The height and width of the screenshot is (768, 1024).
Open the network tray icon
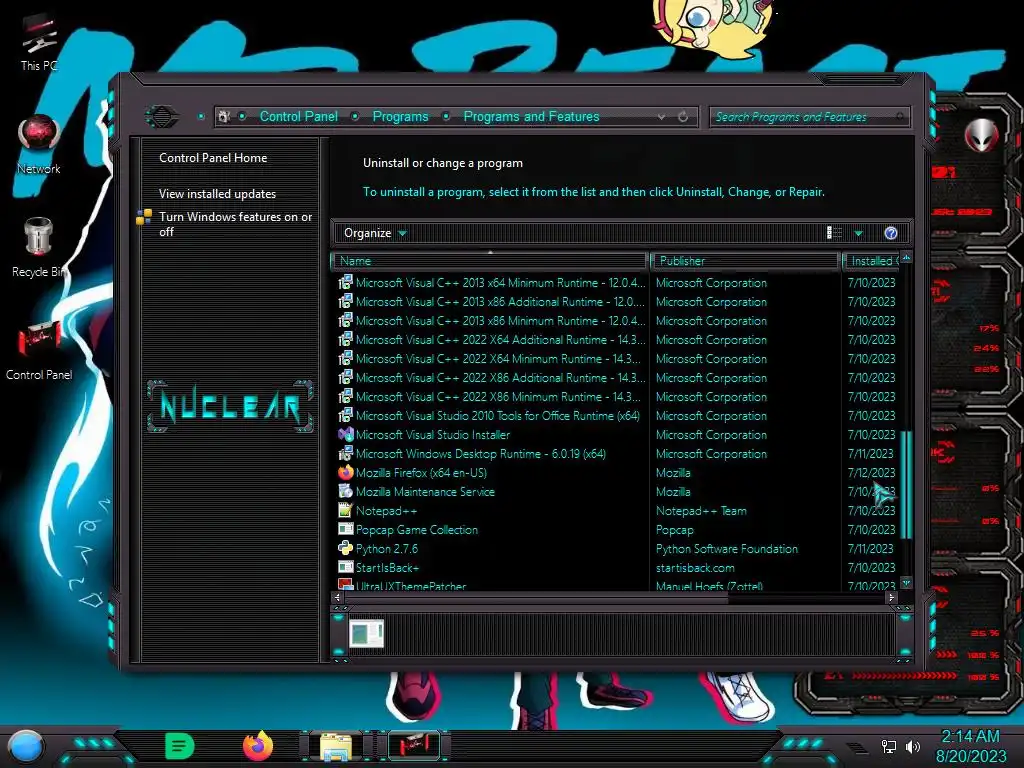coord(888,746)
